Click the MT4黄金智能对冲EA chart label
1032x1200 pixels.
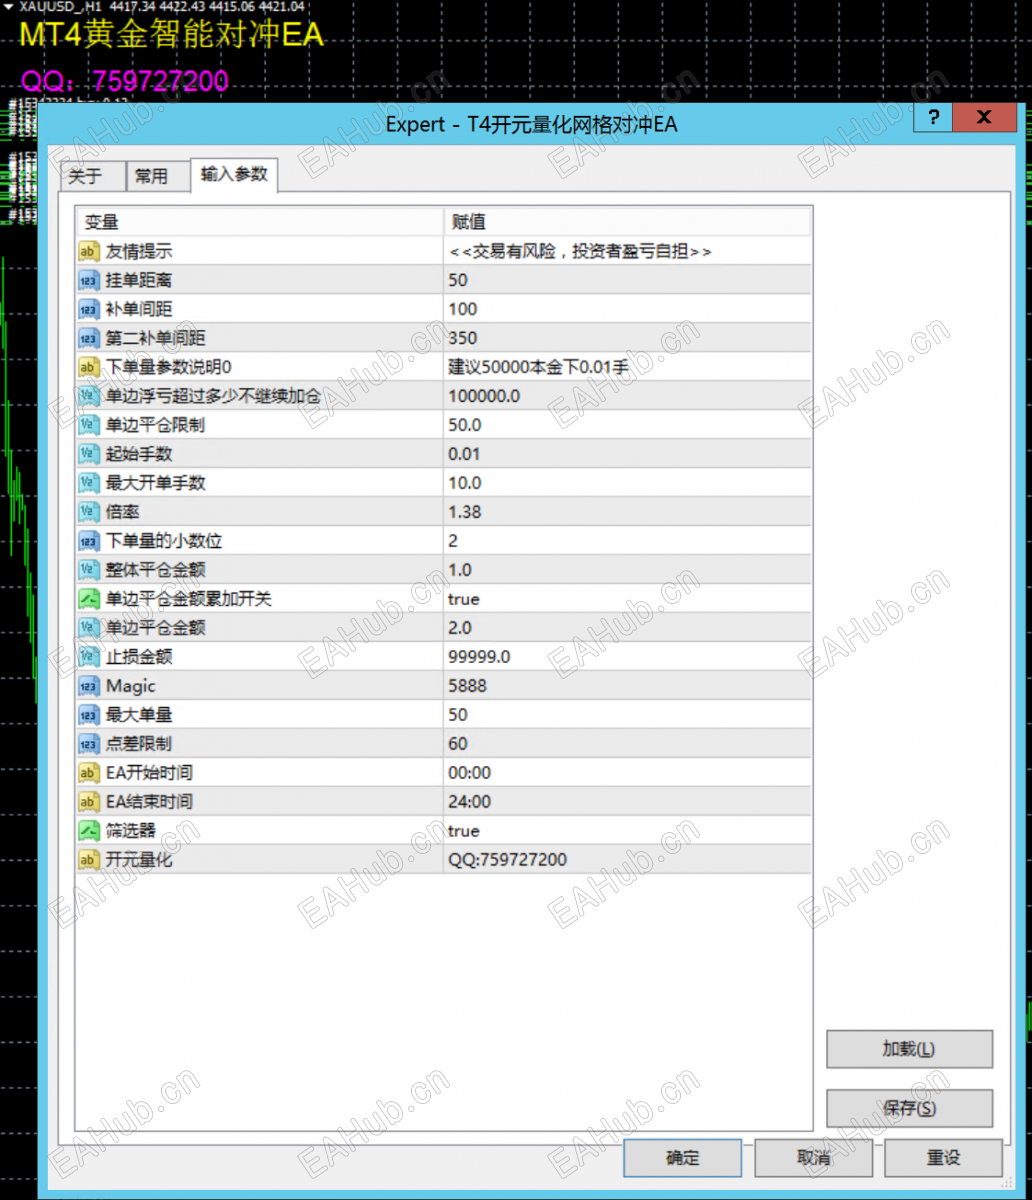[x=172, y=35]
